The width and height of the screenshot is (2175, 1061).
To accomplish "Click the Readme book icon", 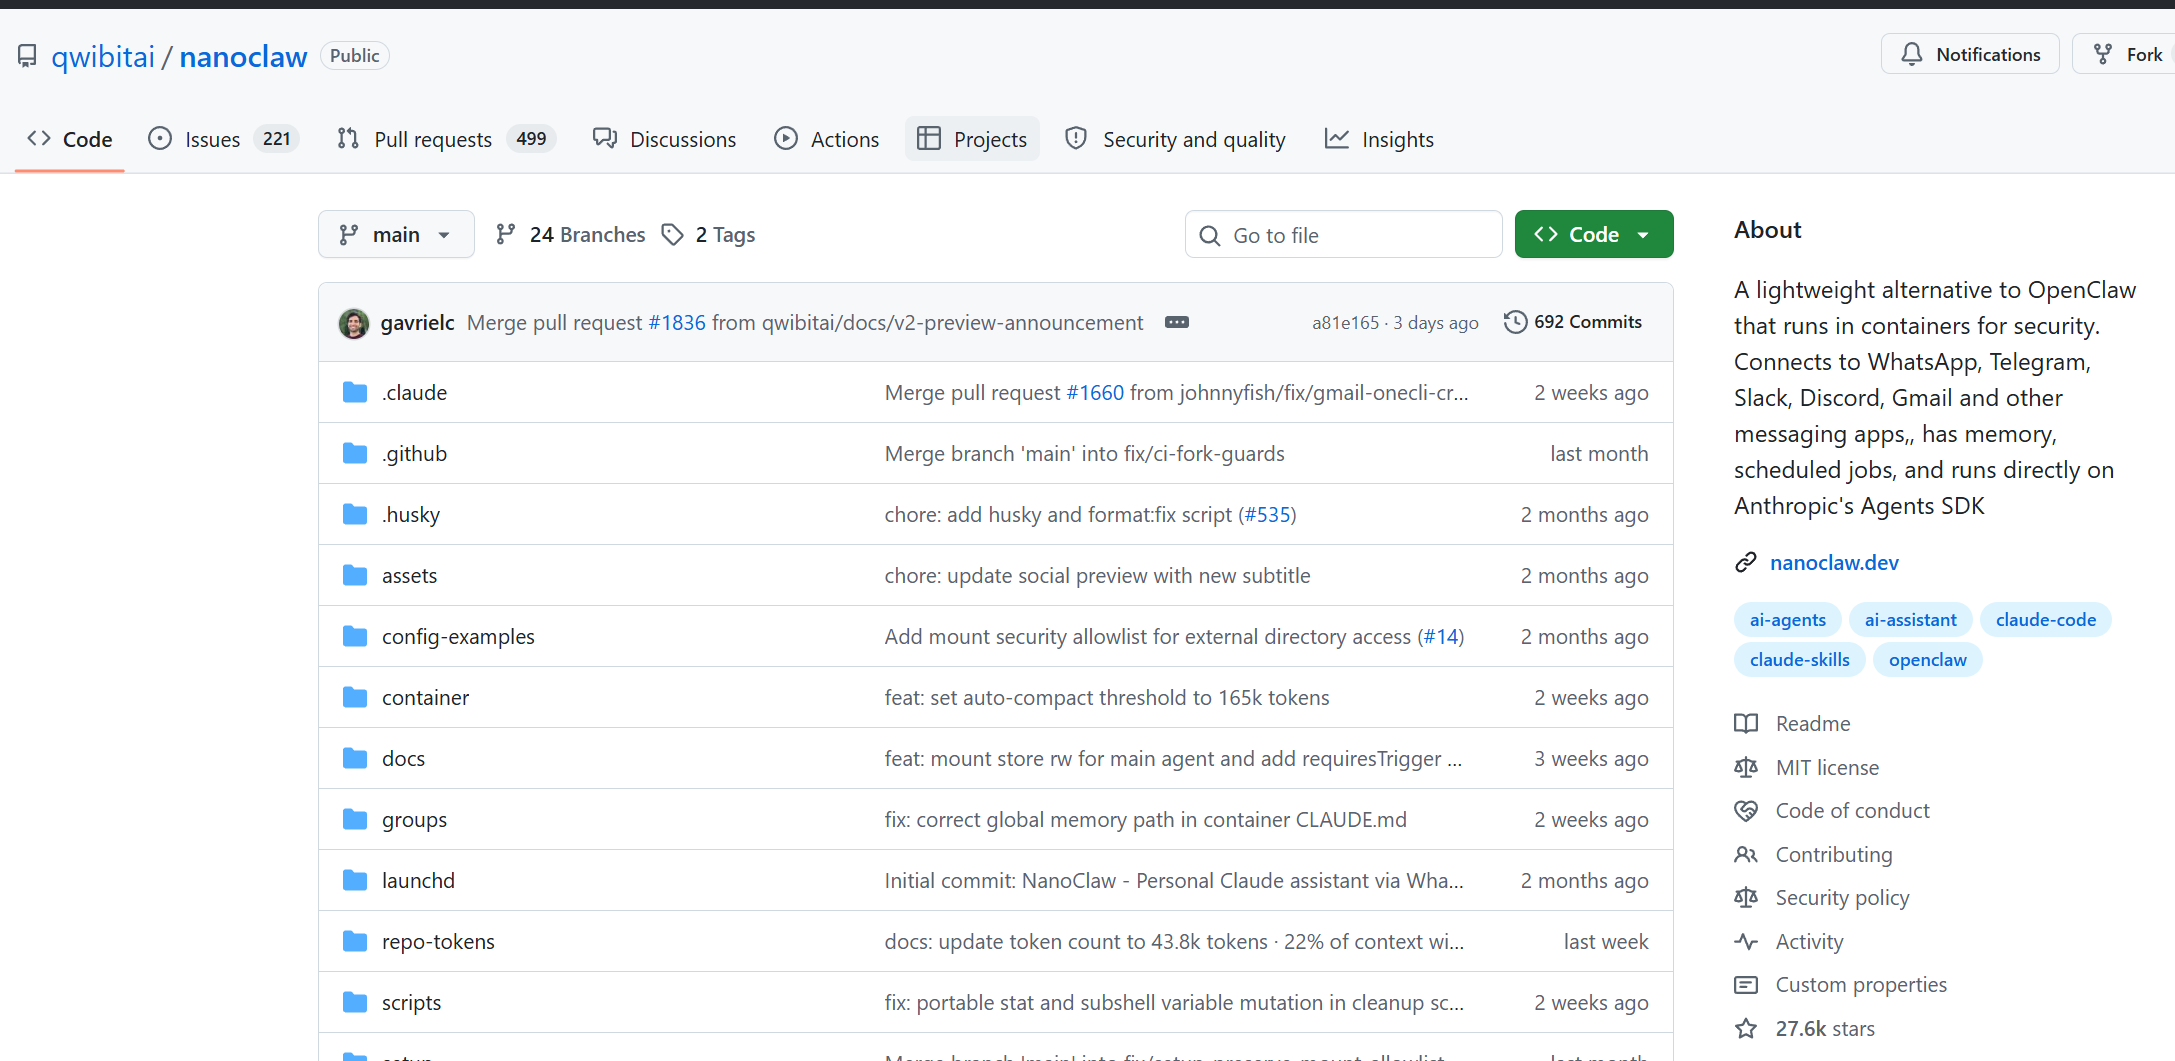I will [x=1746, y=723].
